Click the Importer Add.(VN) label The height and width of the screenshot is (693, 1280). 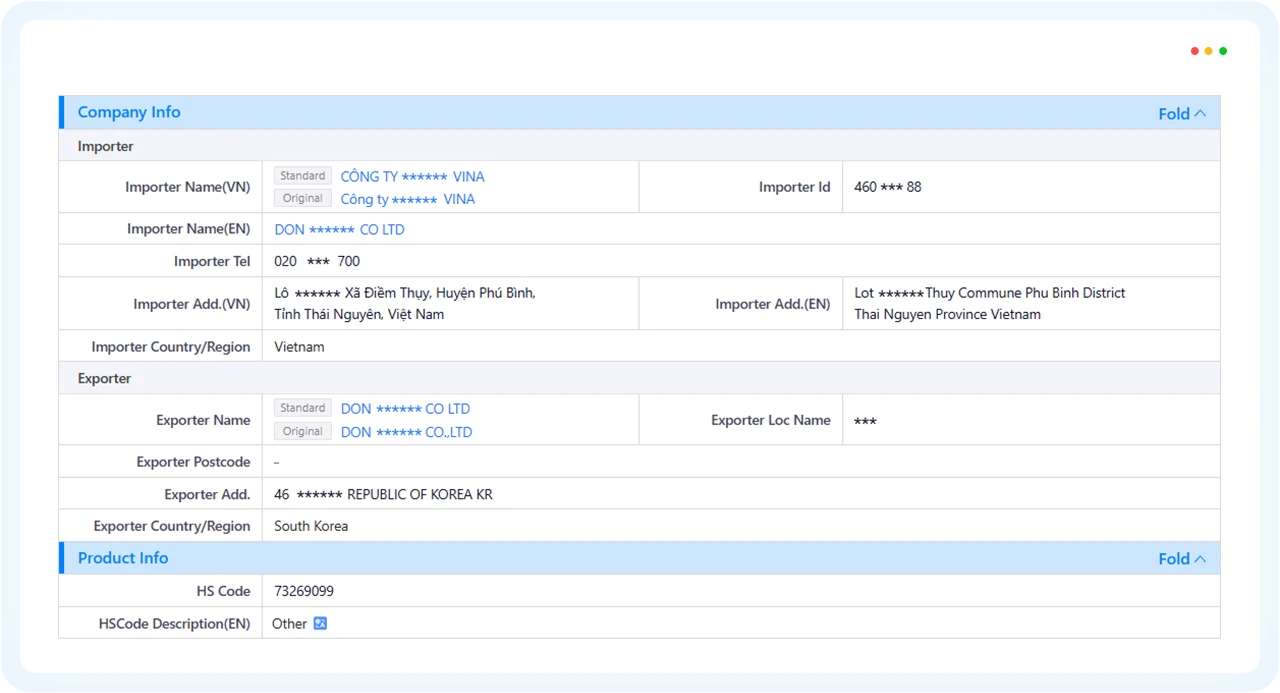point(192,304)
